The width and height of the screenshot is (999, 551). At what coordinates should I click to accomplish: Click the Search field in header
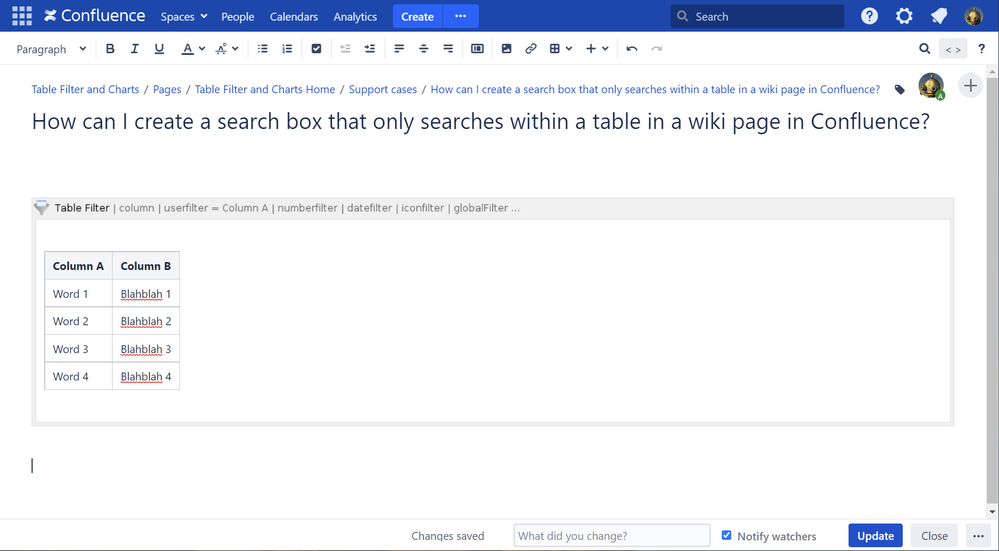(x=757, y=17)
